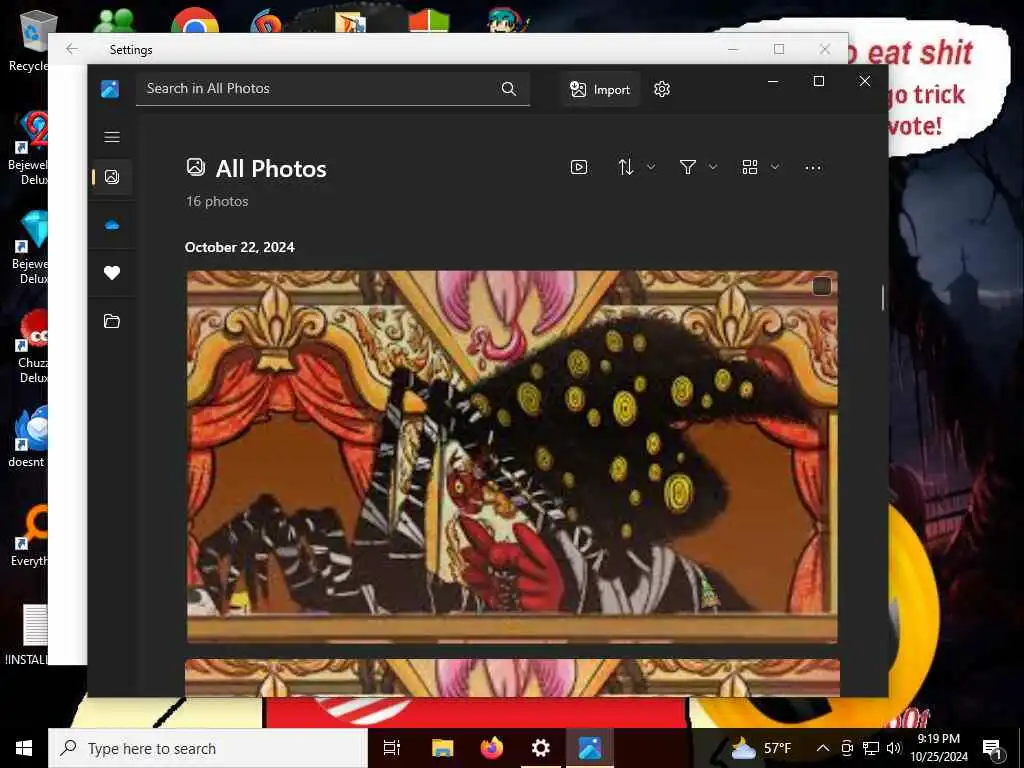The image size is (1024, 768).
Task: Click the Photos app taskbar icon
Action: click(x=590, y=748)
